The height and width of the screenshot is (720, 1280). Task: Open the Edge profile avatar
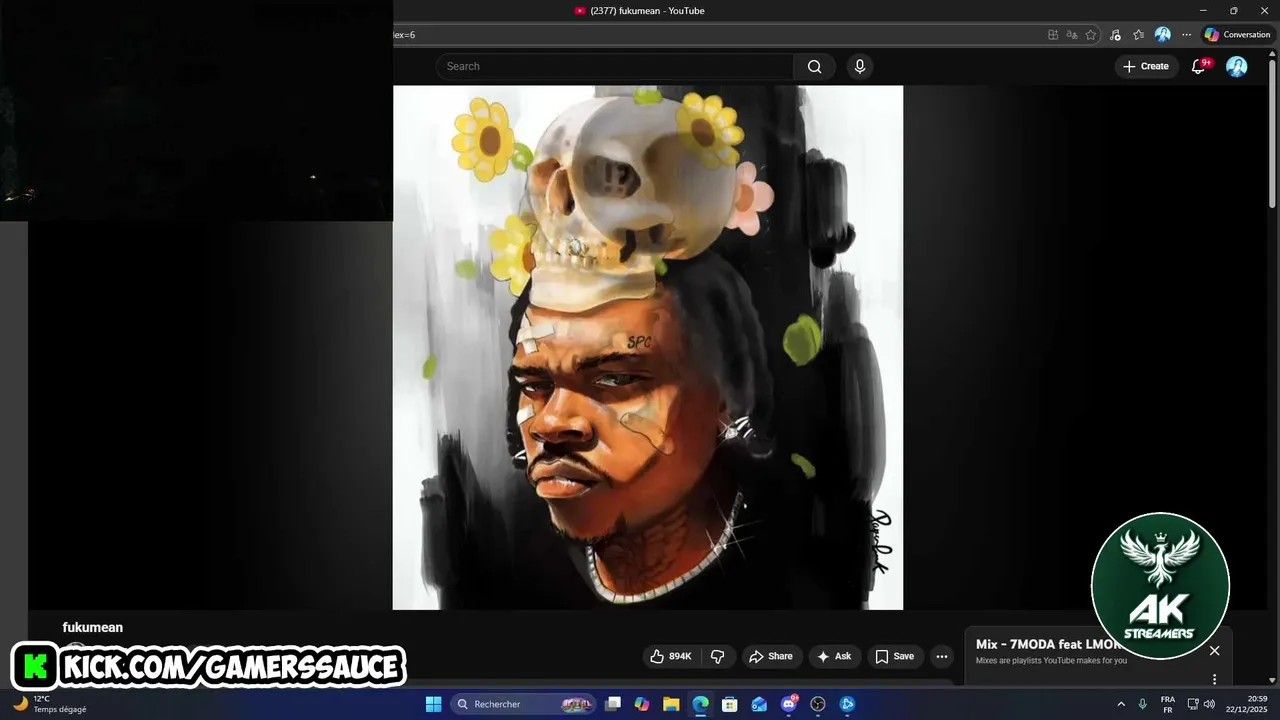pos(1162,34)
